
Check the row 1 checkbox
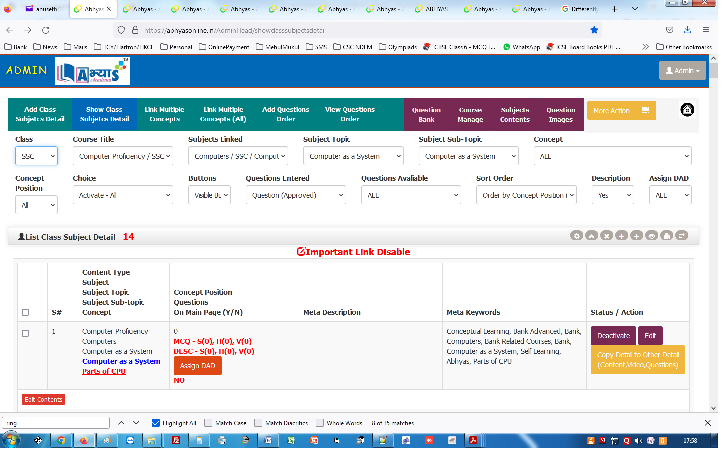26,333
